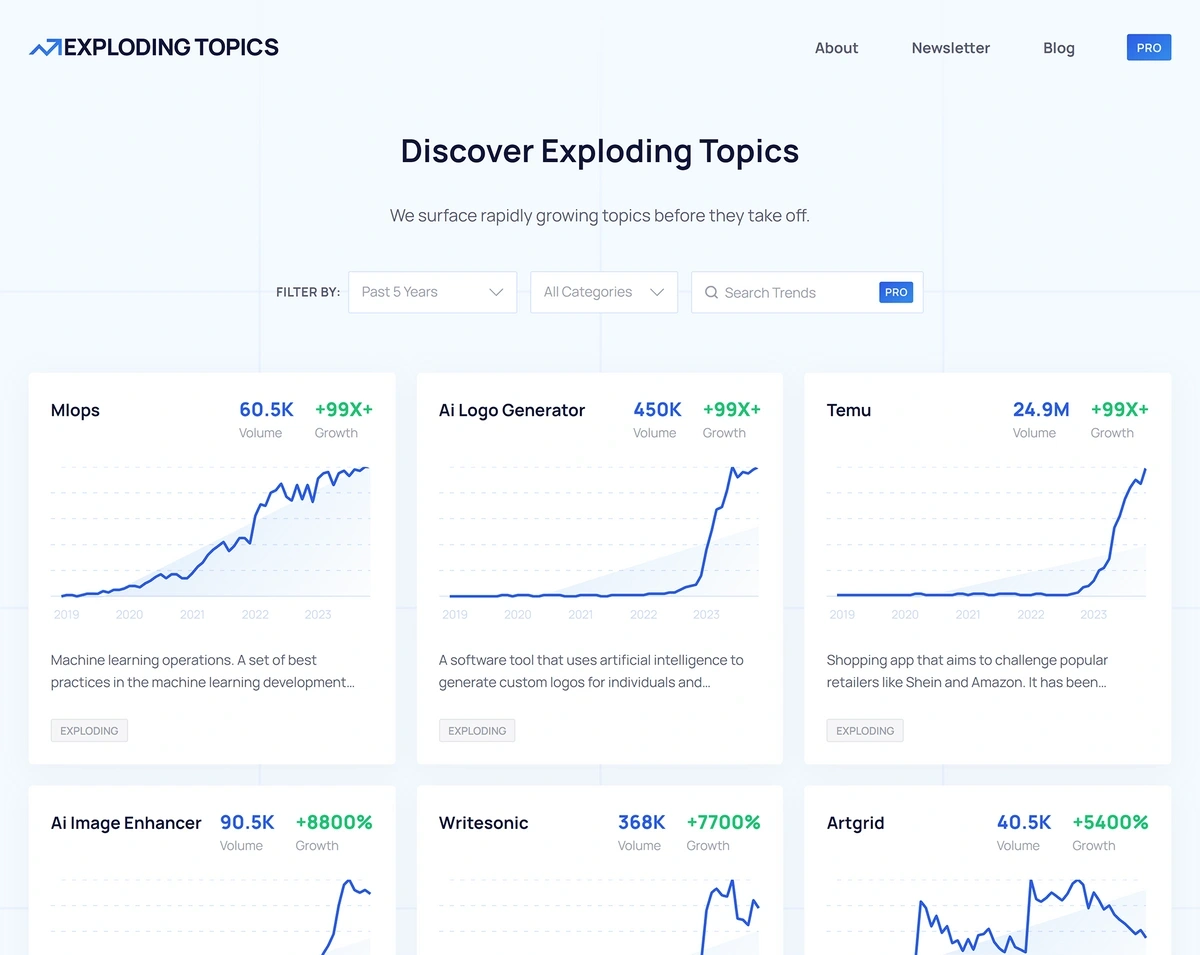Open the Writesonic topic title
This screenshot has height=955, width=1200.
[483, 823]
